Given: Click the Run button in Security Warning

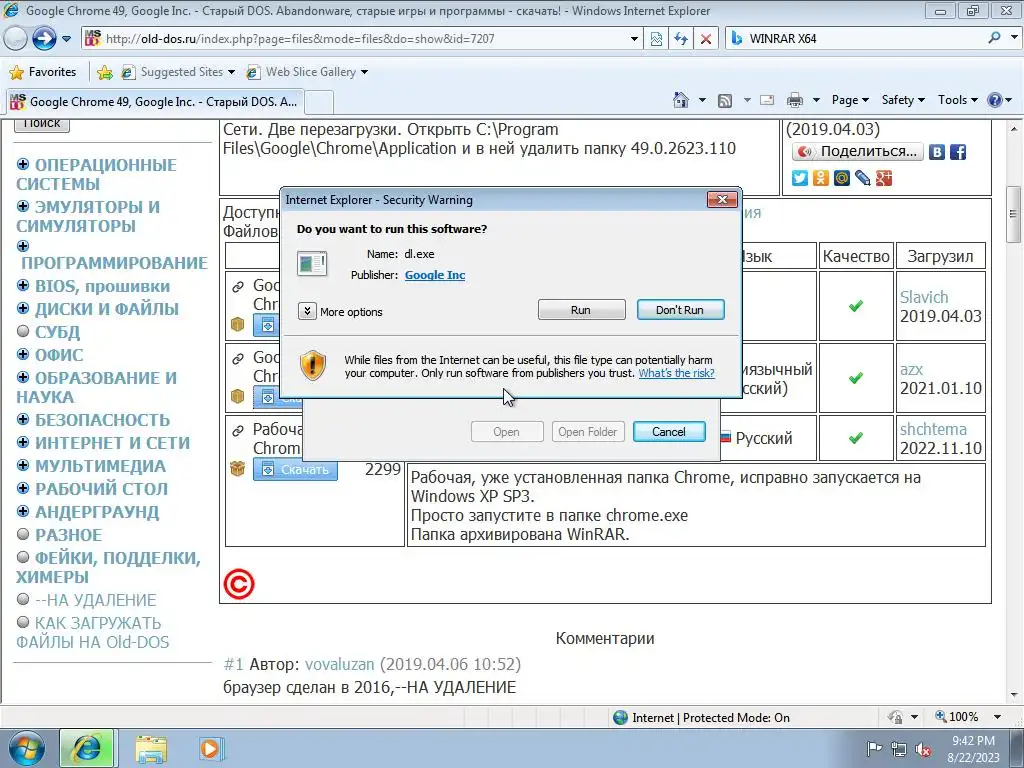Looking at the screenshot, I should (x=581, y=310).
